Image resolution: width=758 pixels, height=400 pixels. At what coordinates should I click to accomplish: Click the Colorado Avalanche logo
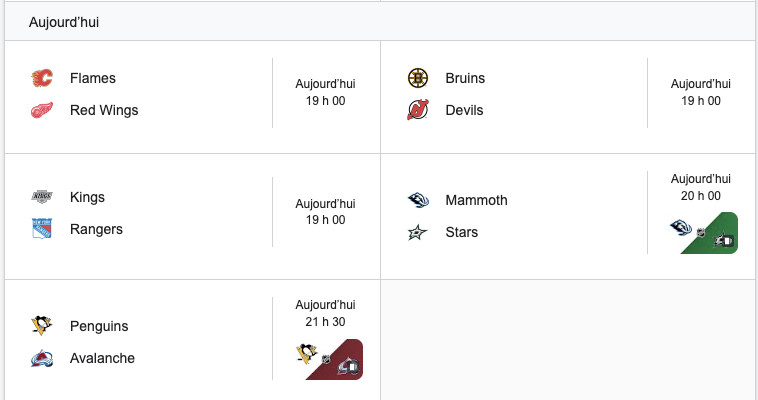click(x=42, y=358)
